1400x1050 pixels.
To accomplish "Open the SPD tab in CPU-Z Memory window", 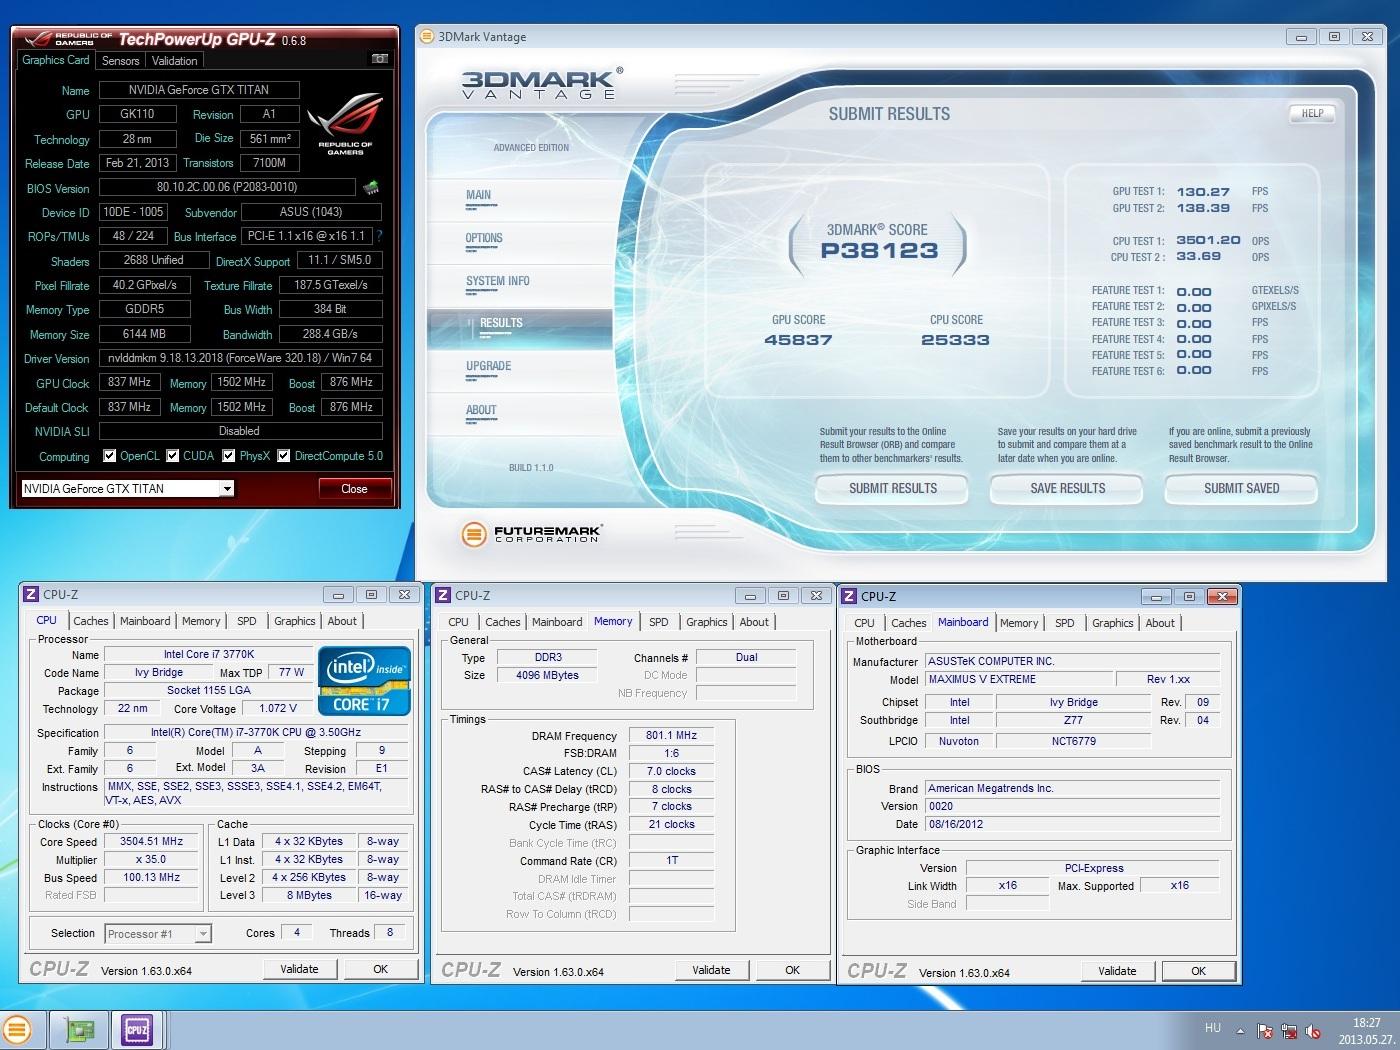I will point(659,622).
